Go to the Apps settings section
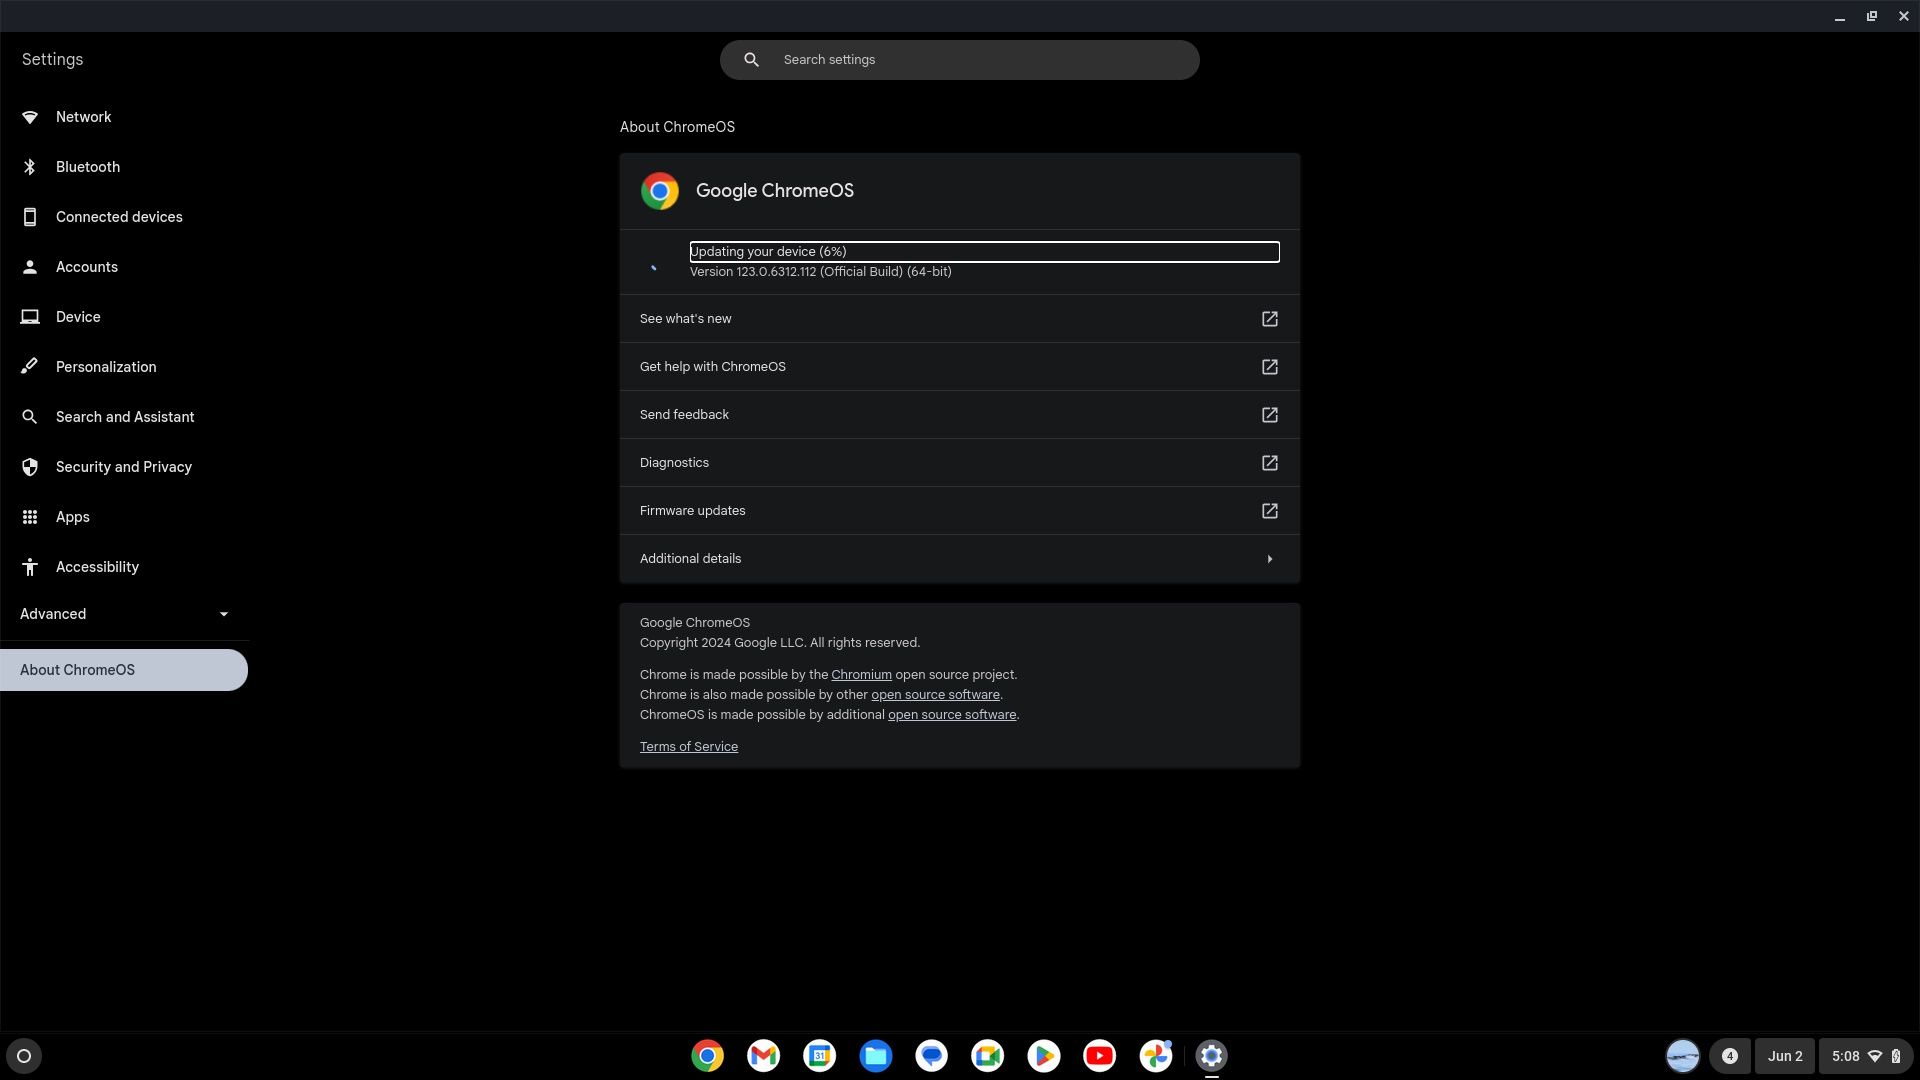Image resolution: width=1920 pixels, height=1080 pixels. 124,517
